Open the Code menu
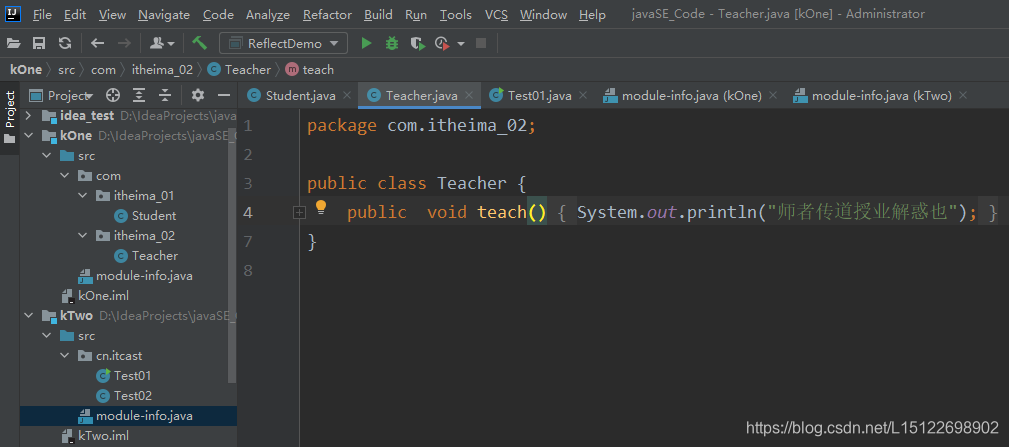 coord(218,14)
